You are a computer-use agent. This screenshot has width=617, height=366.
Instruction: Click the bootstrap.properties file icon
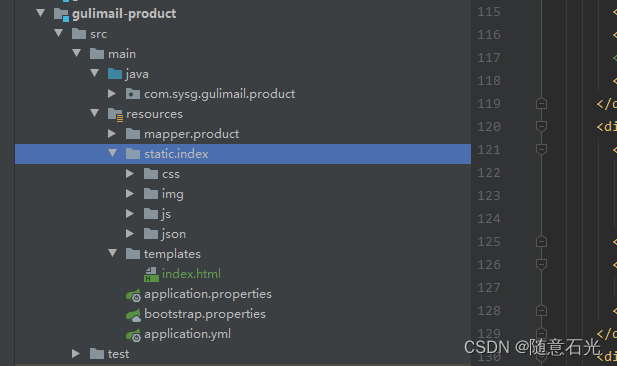pyautogui.click(x=133, y=315)
